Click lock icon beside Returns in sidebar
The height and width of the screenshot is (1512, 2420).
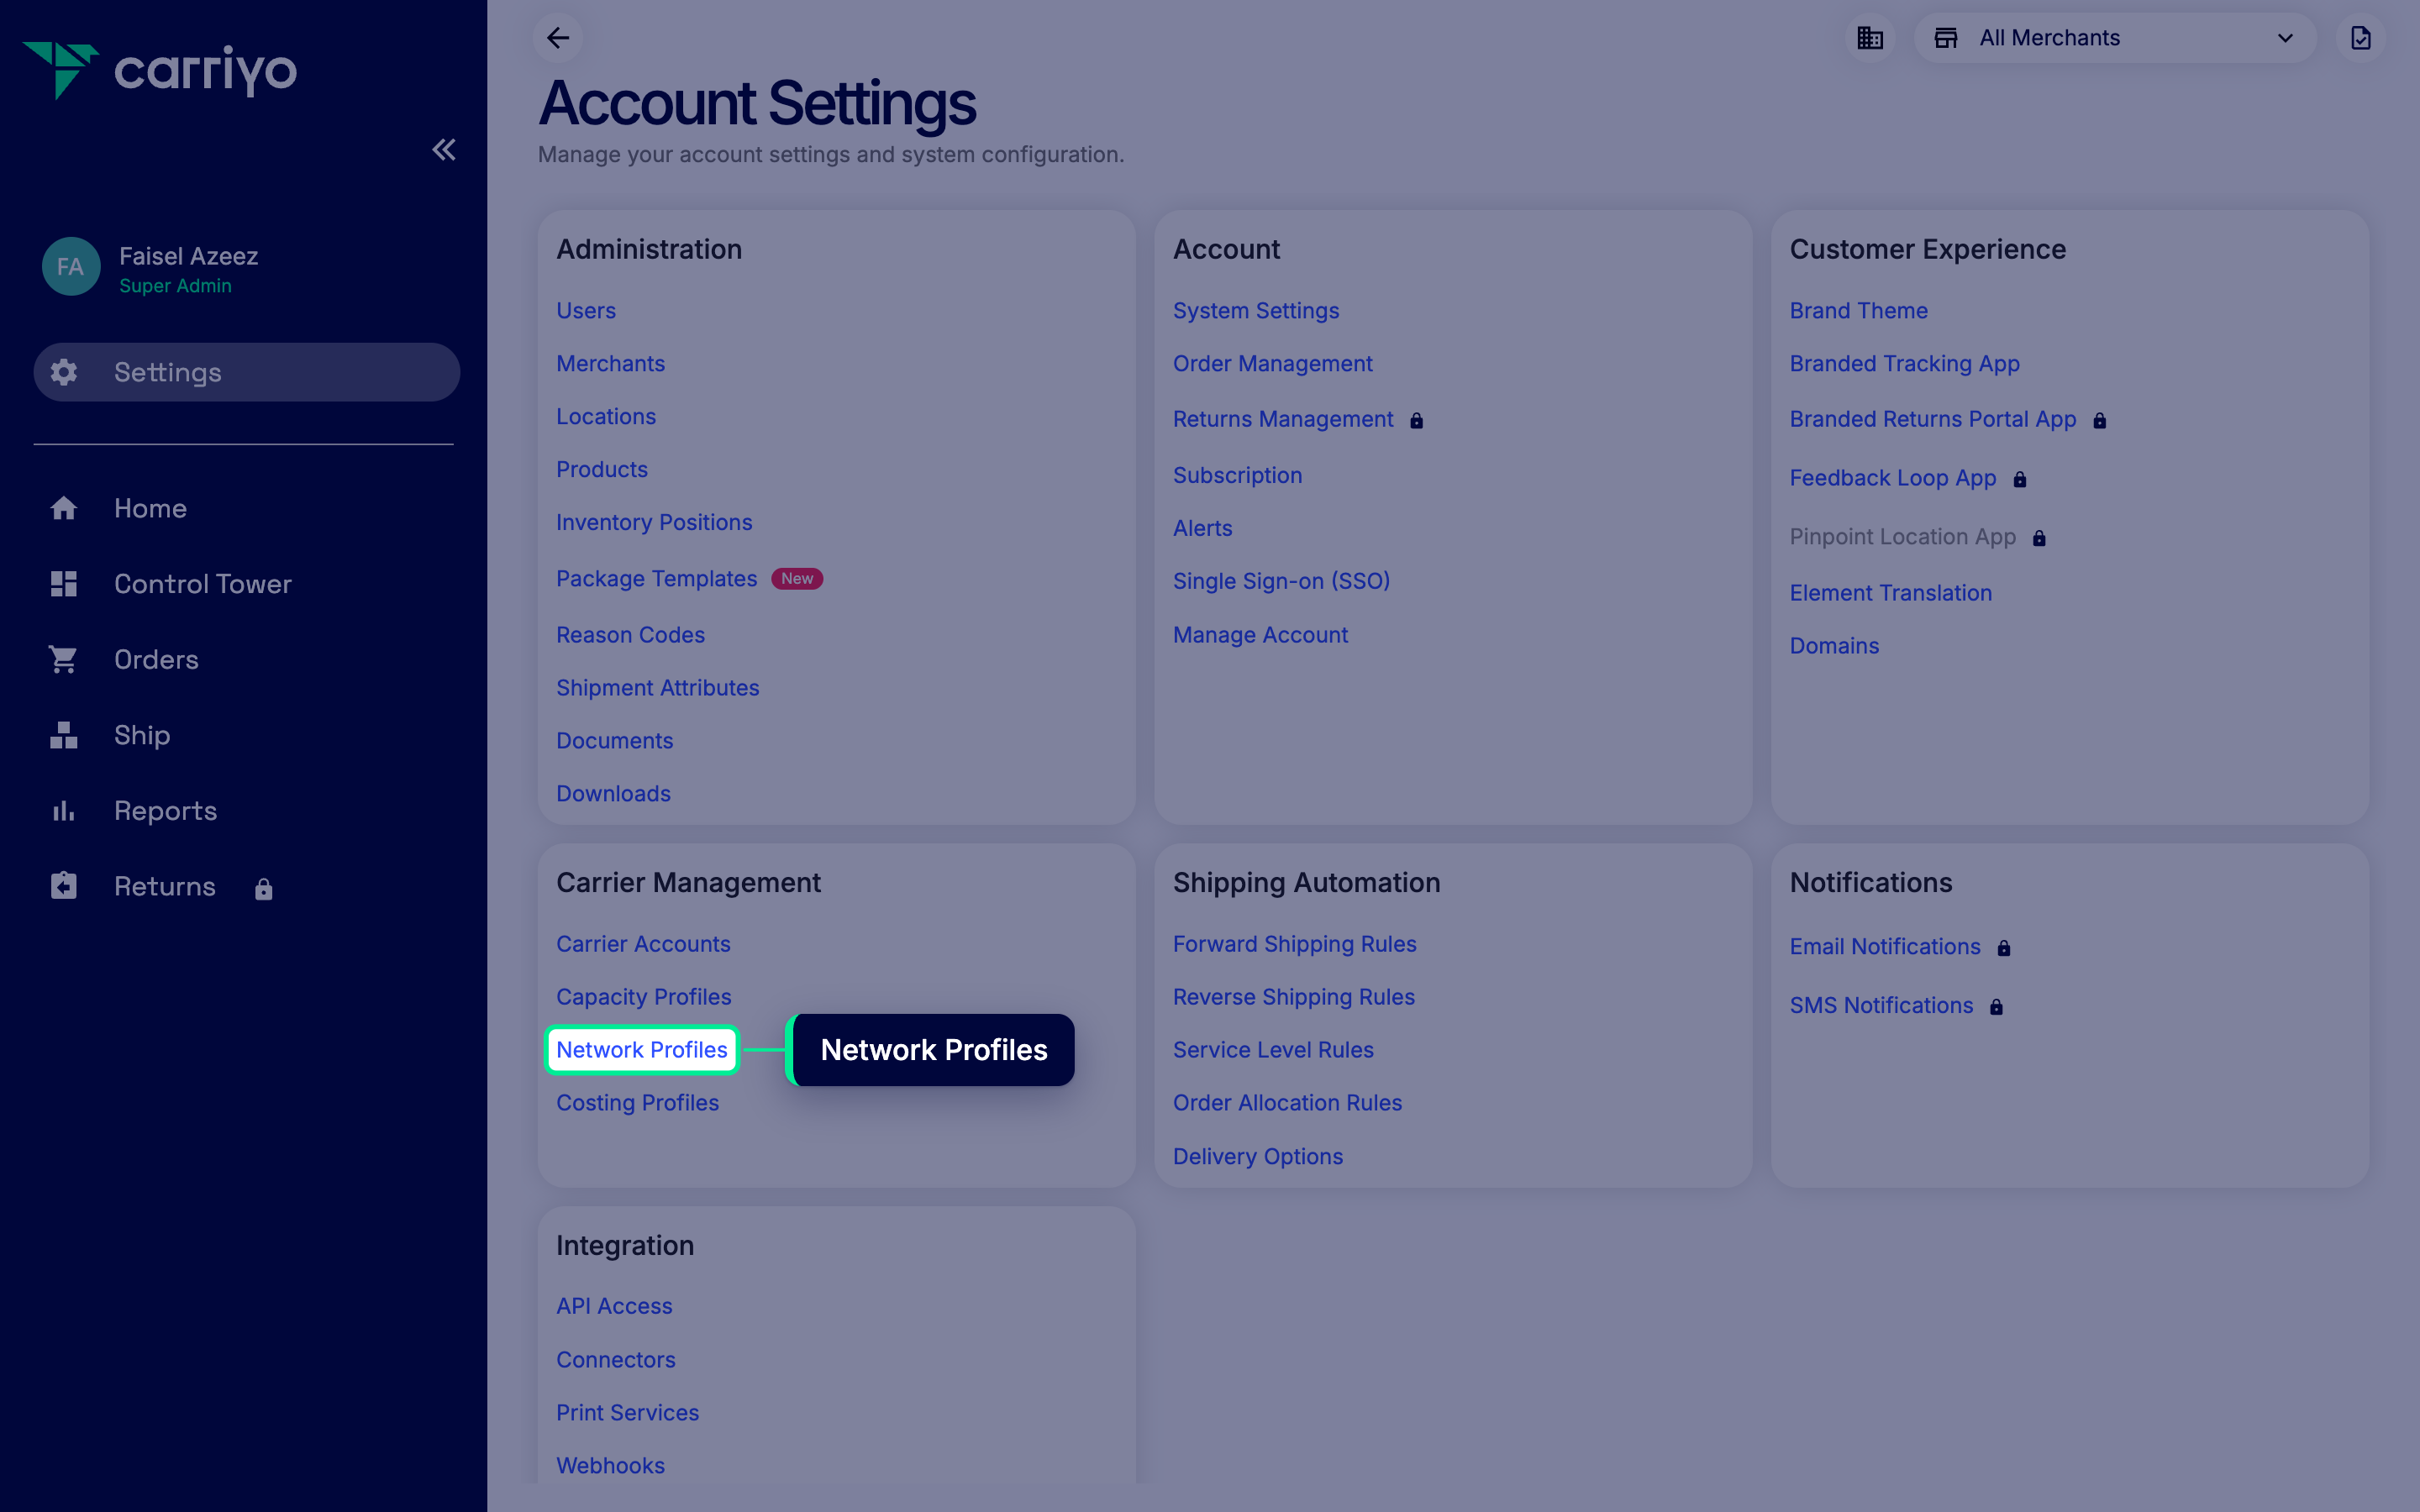click(264, 888)
